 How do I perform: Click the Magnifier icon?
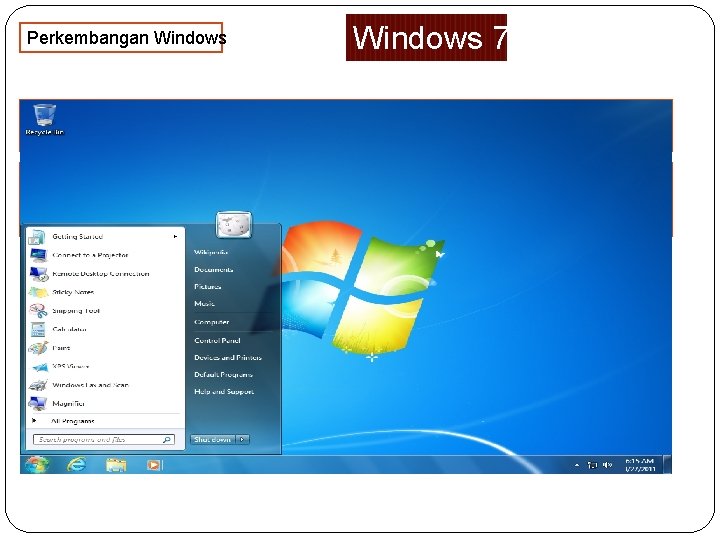(38, 403)
